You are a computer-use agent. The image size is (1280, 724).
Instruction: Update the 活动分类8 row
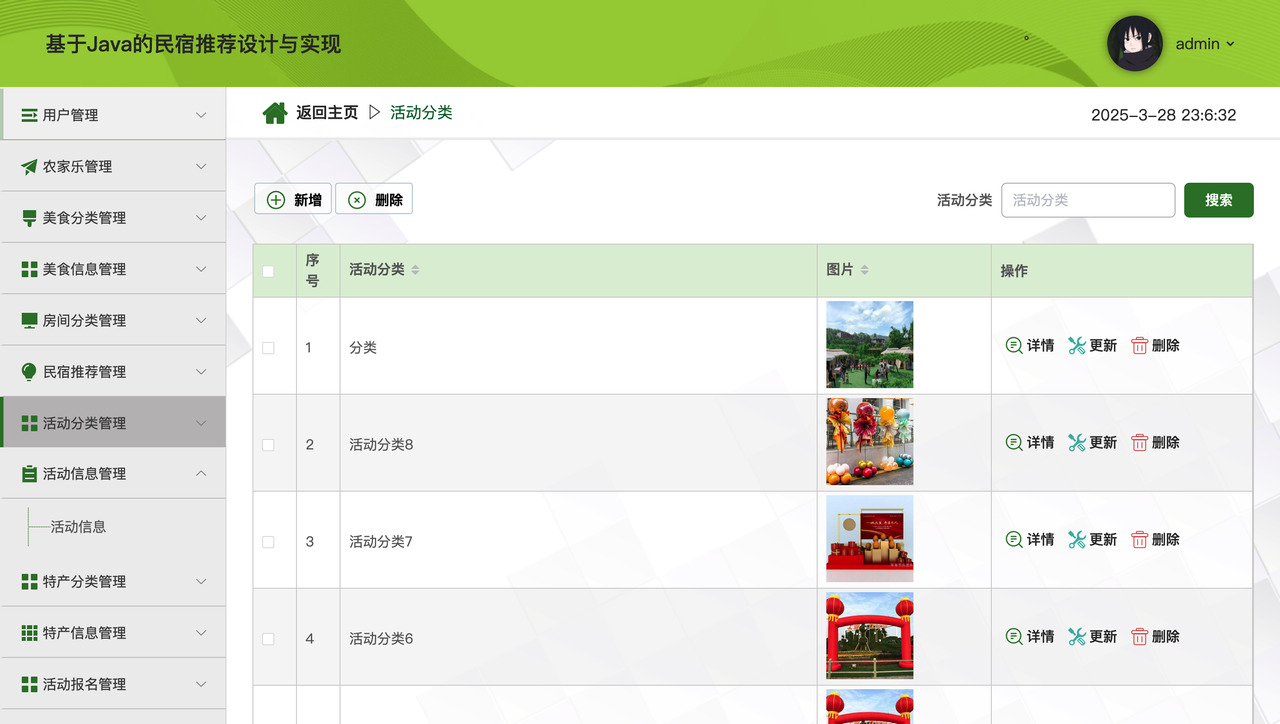tap(1093, 442)
